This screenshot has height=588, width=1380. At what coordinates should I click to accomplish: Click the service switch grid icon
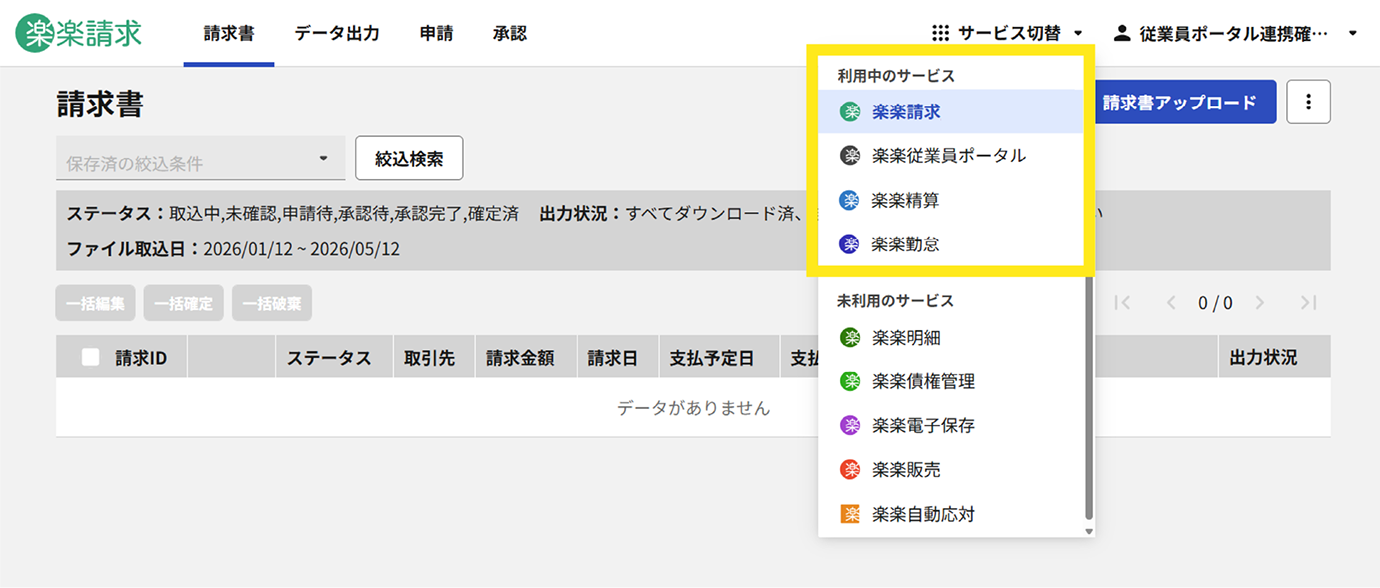pyautogui.click(x=940, y=33)
